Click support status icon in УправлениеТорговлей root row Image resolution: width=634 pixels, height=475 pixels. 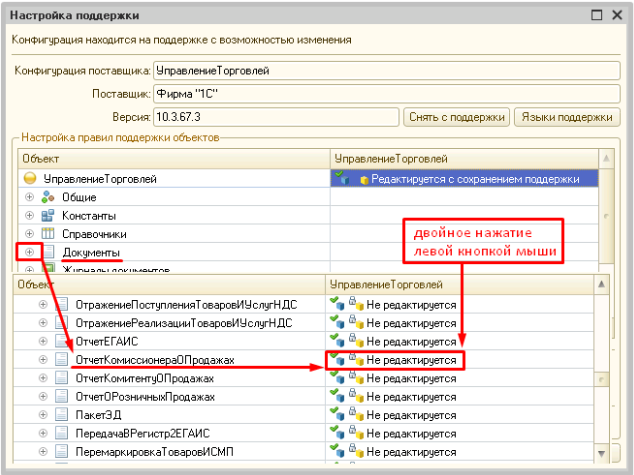click(x=342, y=177)
